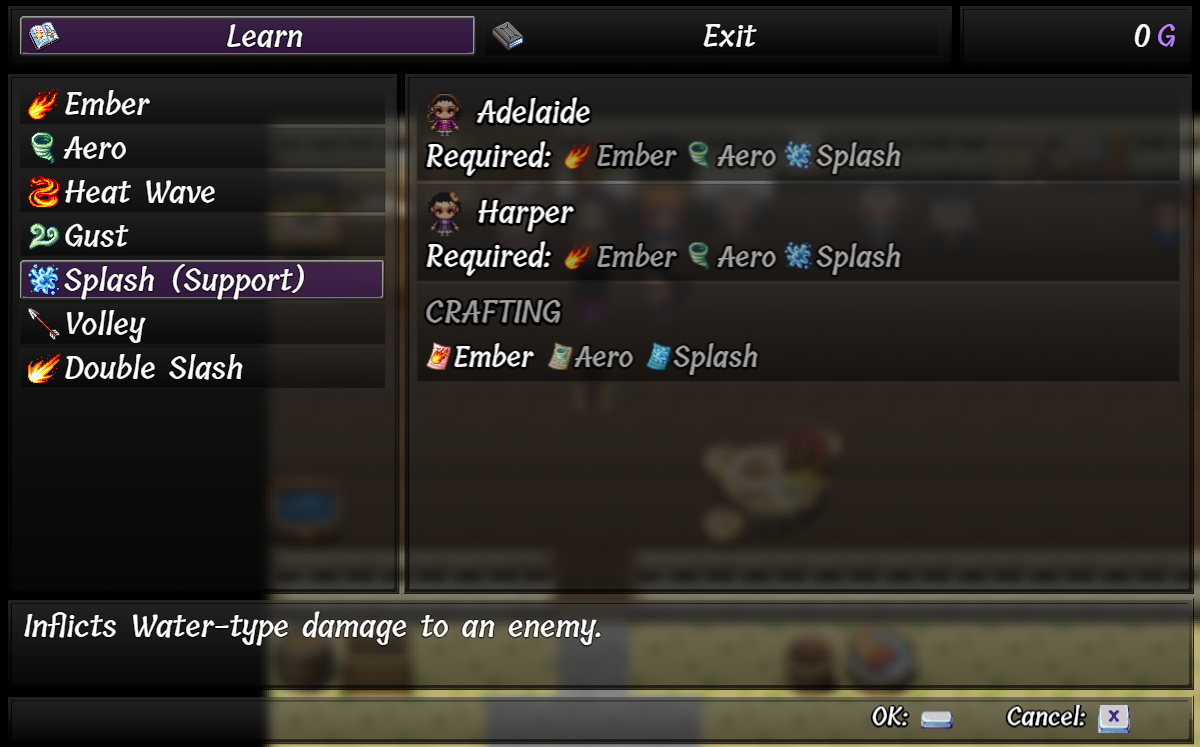The width and height of the screenshot is (1200, 747).
Task: Click Harper's character portrait
Action: click(444, 213)
